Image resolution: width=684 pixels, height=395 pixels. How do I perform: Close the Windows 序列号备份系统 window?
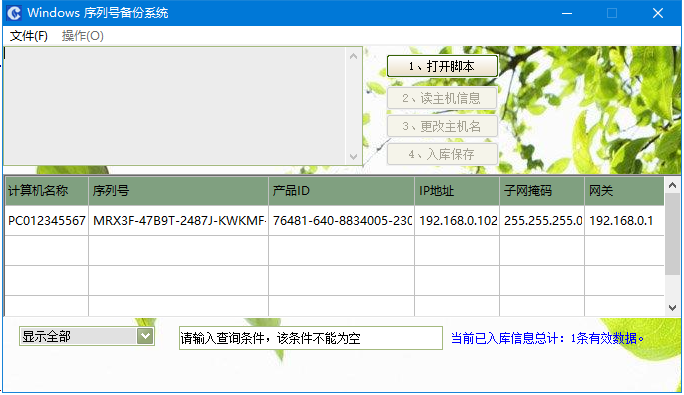tap(658, 13)
